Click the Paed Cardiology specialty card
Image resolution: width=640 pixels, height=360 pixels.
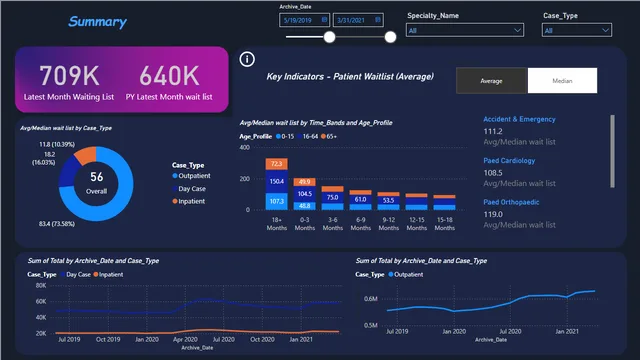tap(519, 172)
